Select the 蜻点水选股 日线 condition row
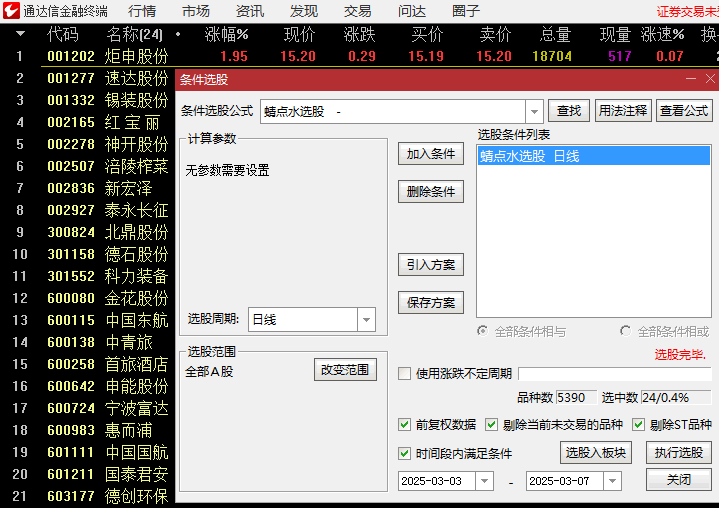The image size is (719, 508). 594,156
